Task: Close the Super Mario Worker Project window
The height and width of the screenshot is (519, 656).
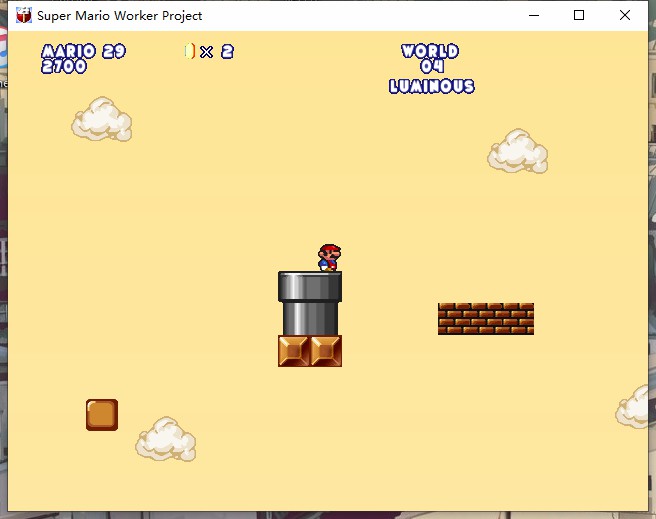Action: click(x=625, y=15)
